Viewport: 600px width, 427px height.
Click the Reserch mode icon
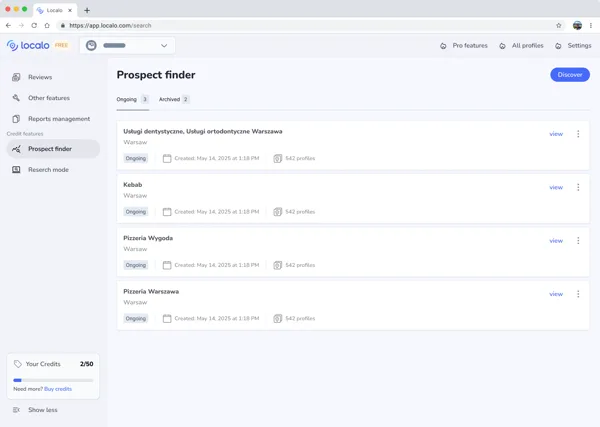tap(16, 169)
